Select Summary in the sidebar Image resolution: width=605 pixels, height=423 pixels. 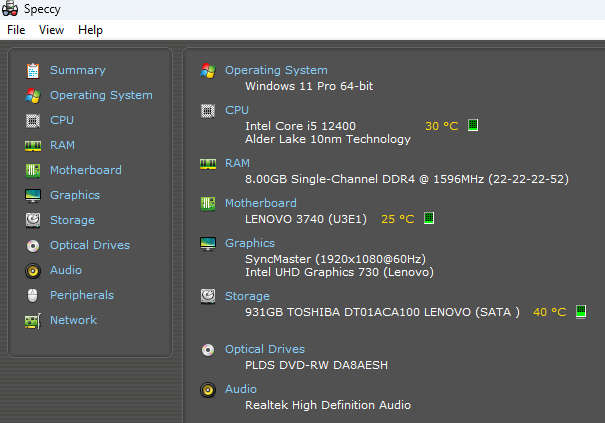[x=78, y=70]
